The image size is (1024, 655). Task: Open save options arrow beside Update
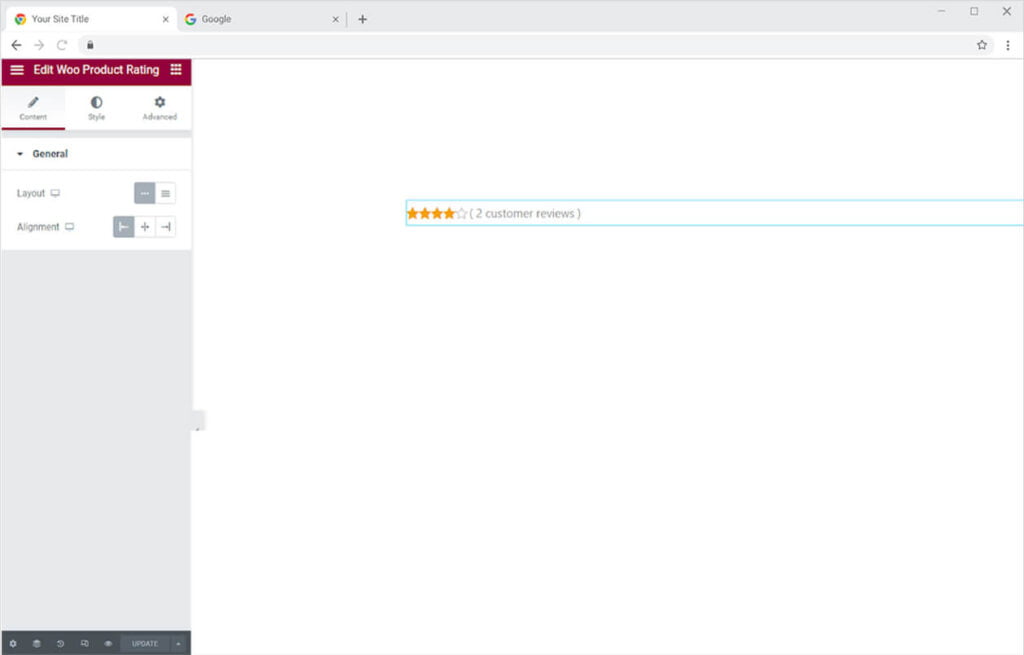pos(178,643)
